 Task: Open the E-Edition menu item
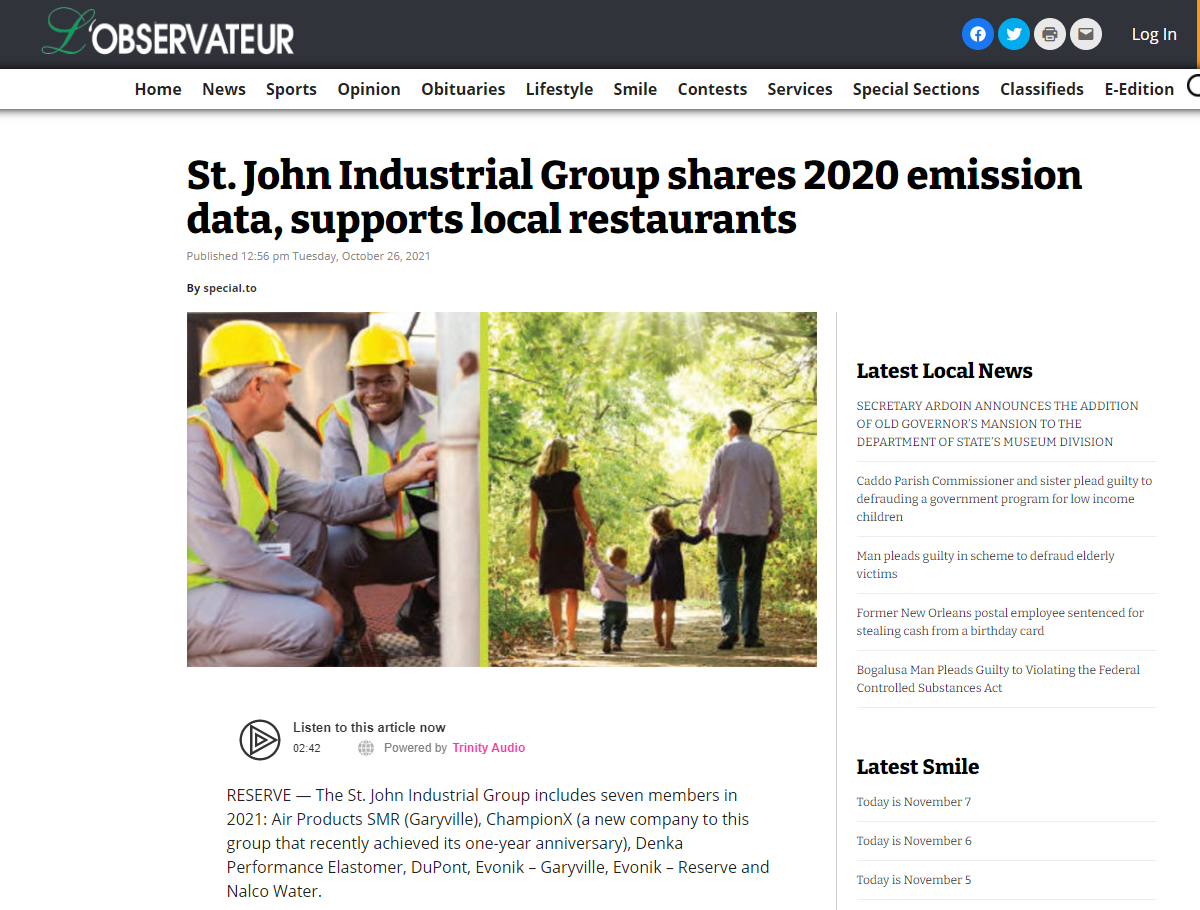[1139, 89]
